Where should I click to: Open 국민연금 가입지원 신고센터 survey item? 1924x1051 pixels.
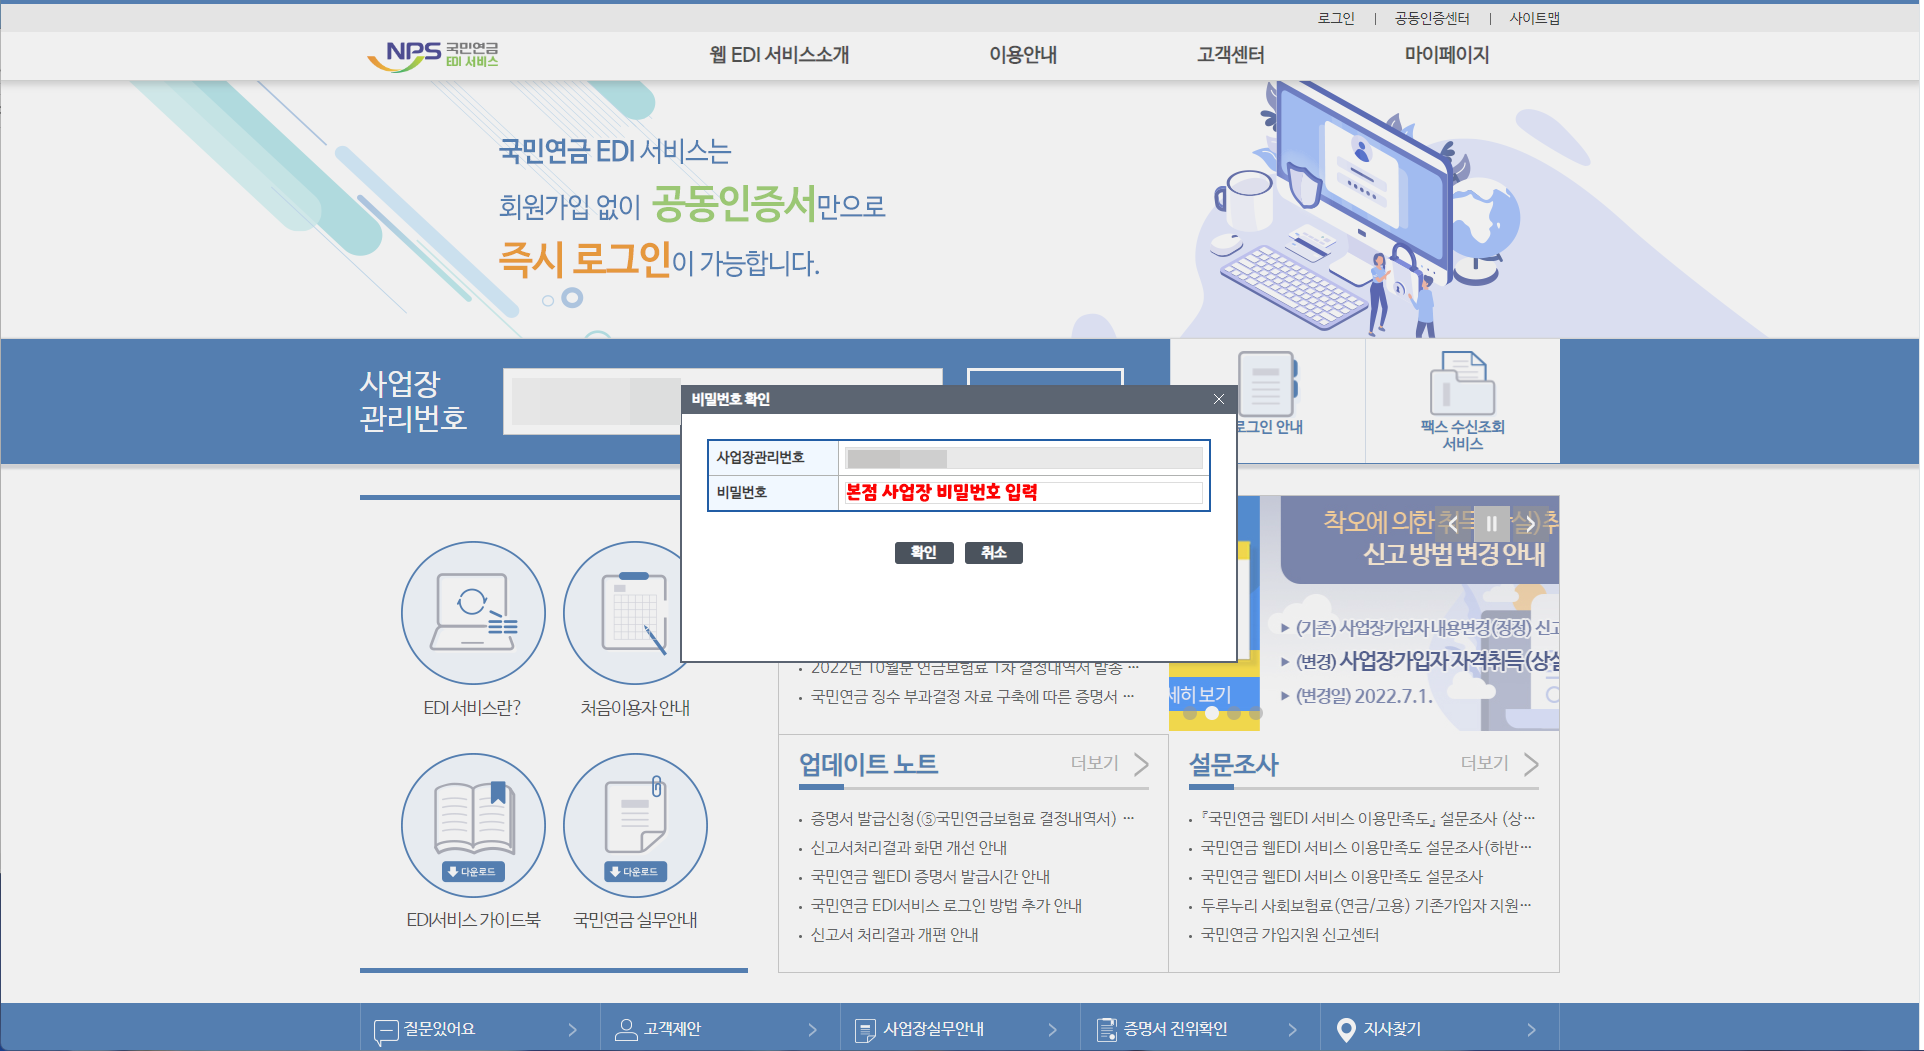(x=1290, y=934)
